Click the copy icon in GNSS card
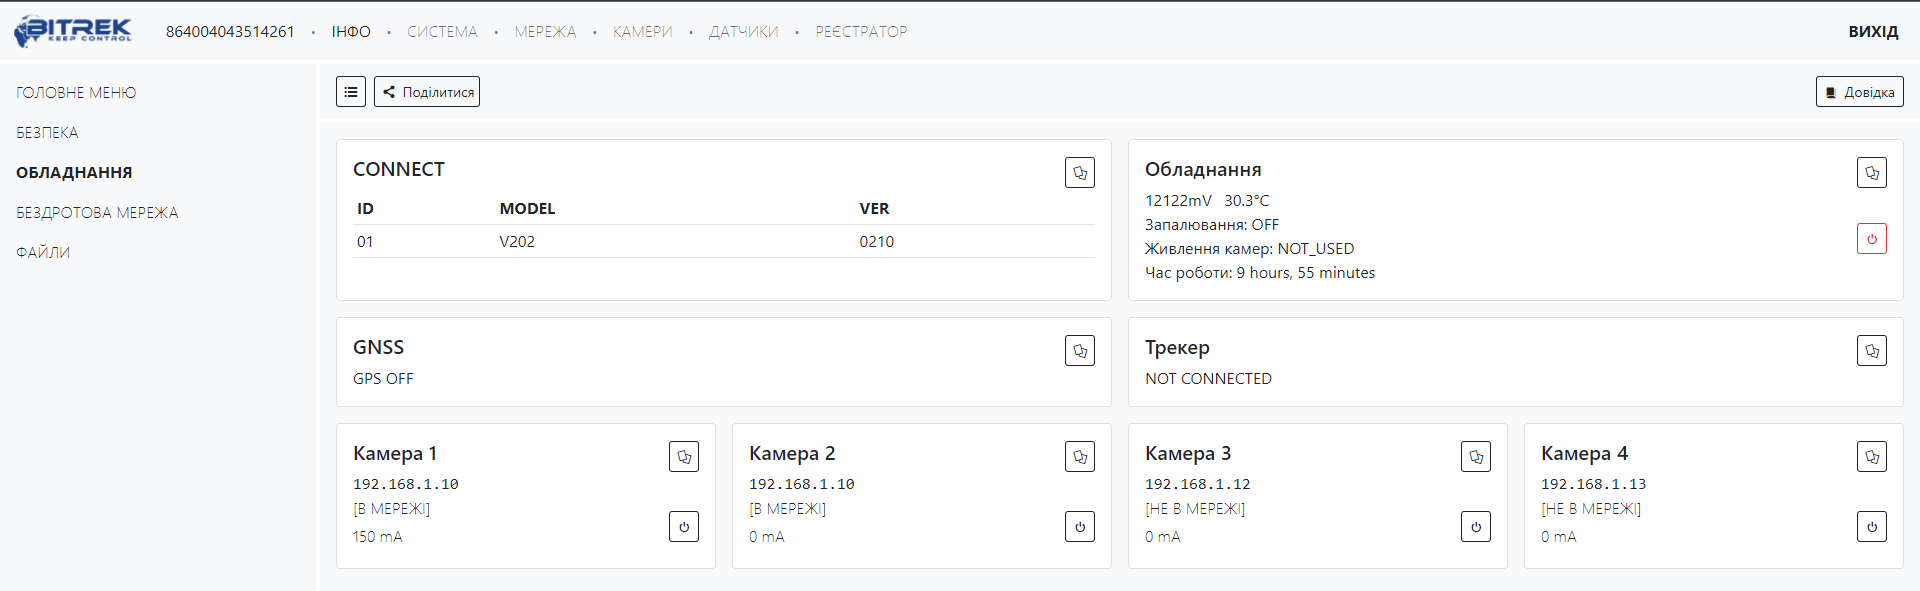Screen dimensions: 1920x591 coord(1079,351)
